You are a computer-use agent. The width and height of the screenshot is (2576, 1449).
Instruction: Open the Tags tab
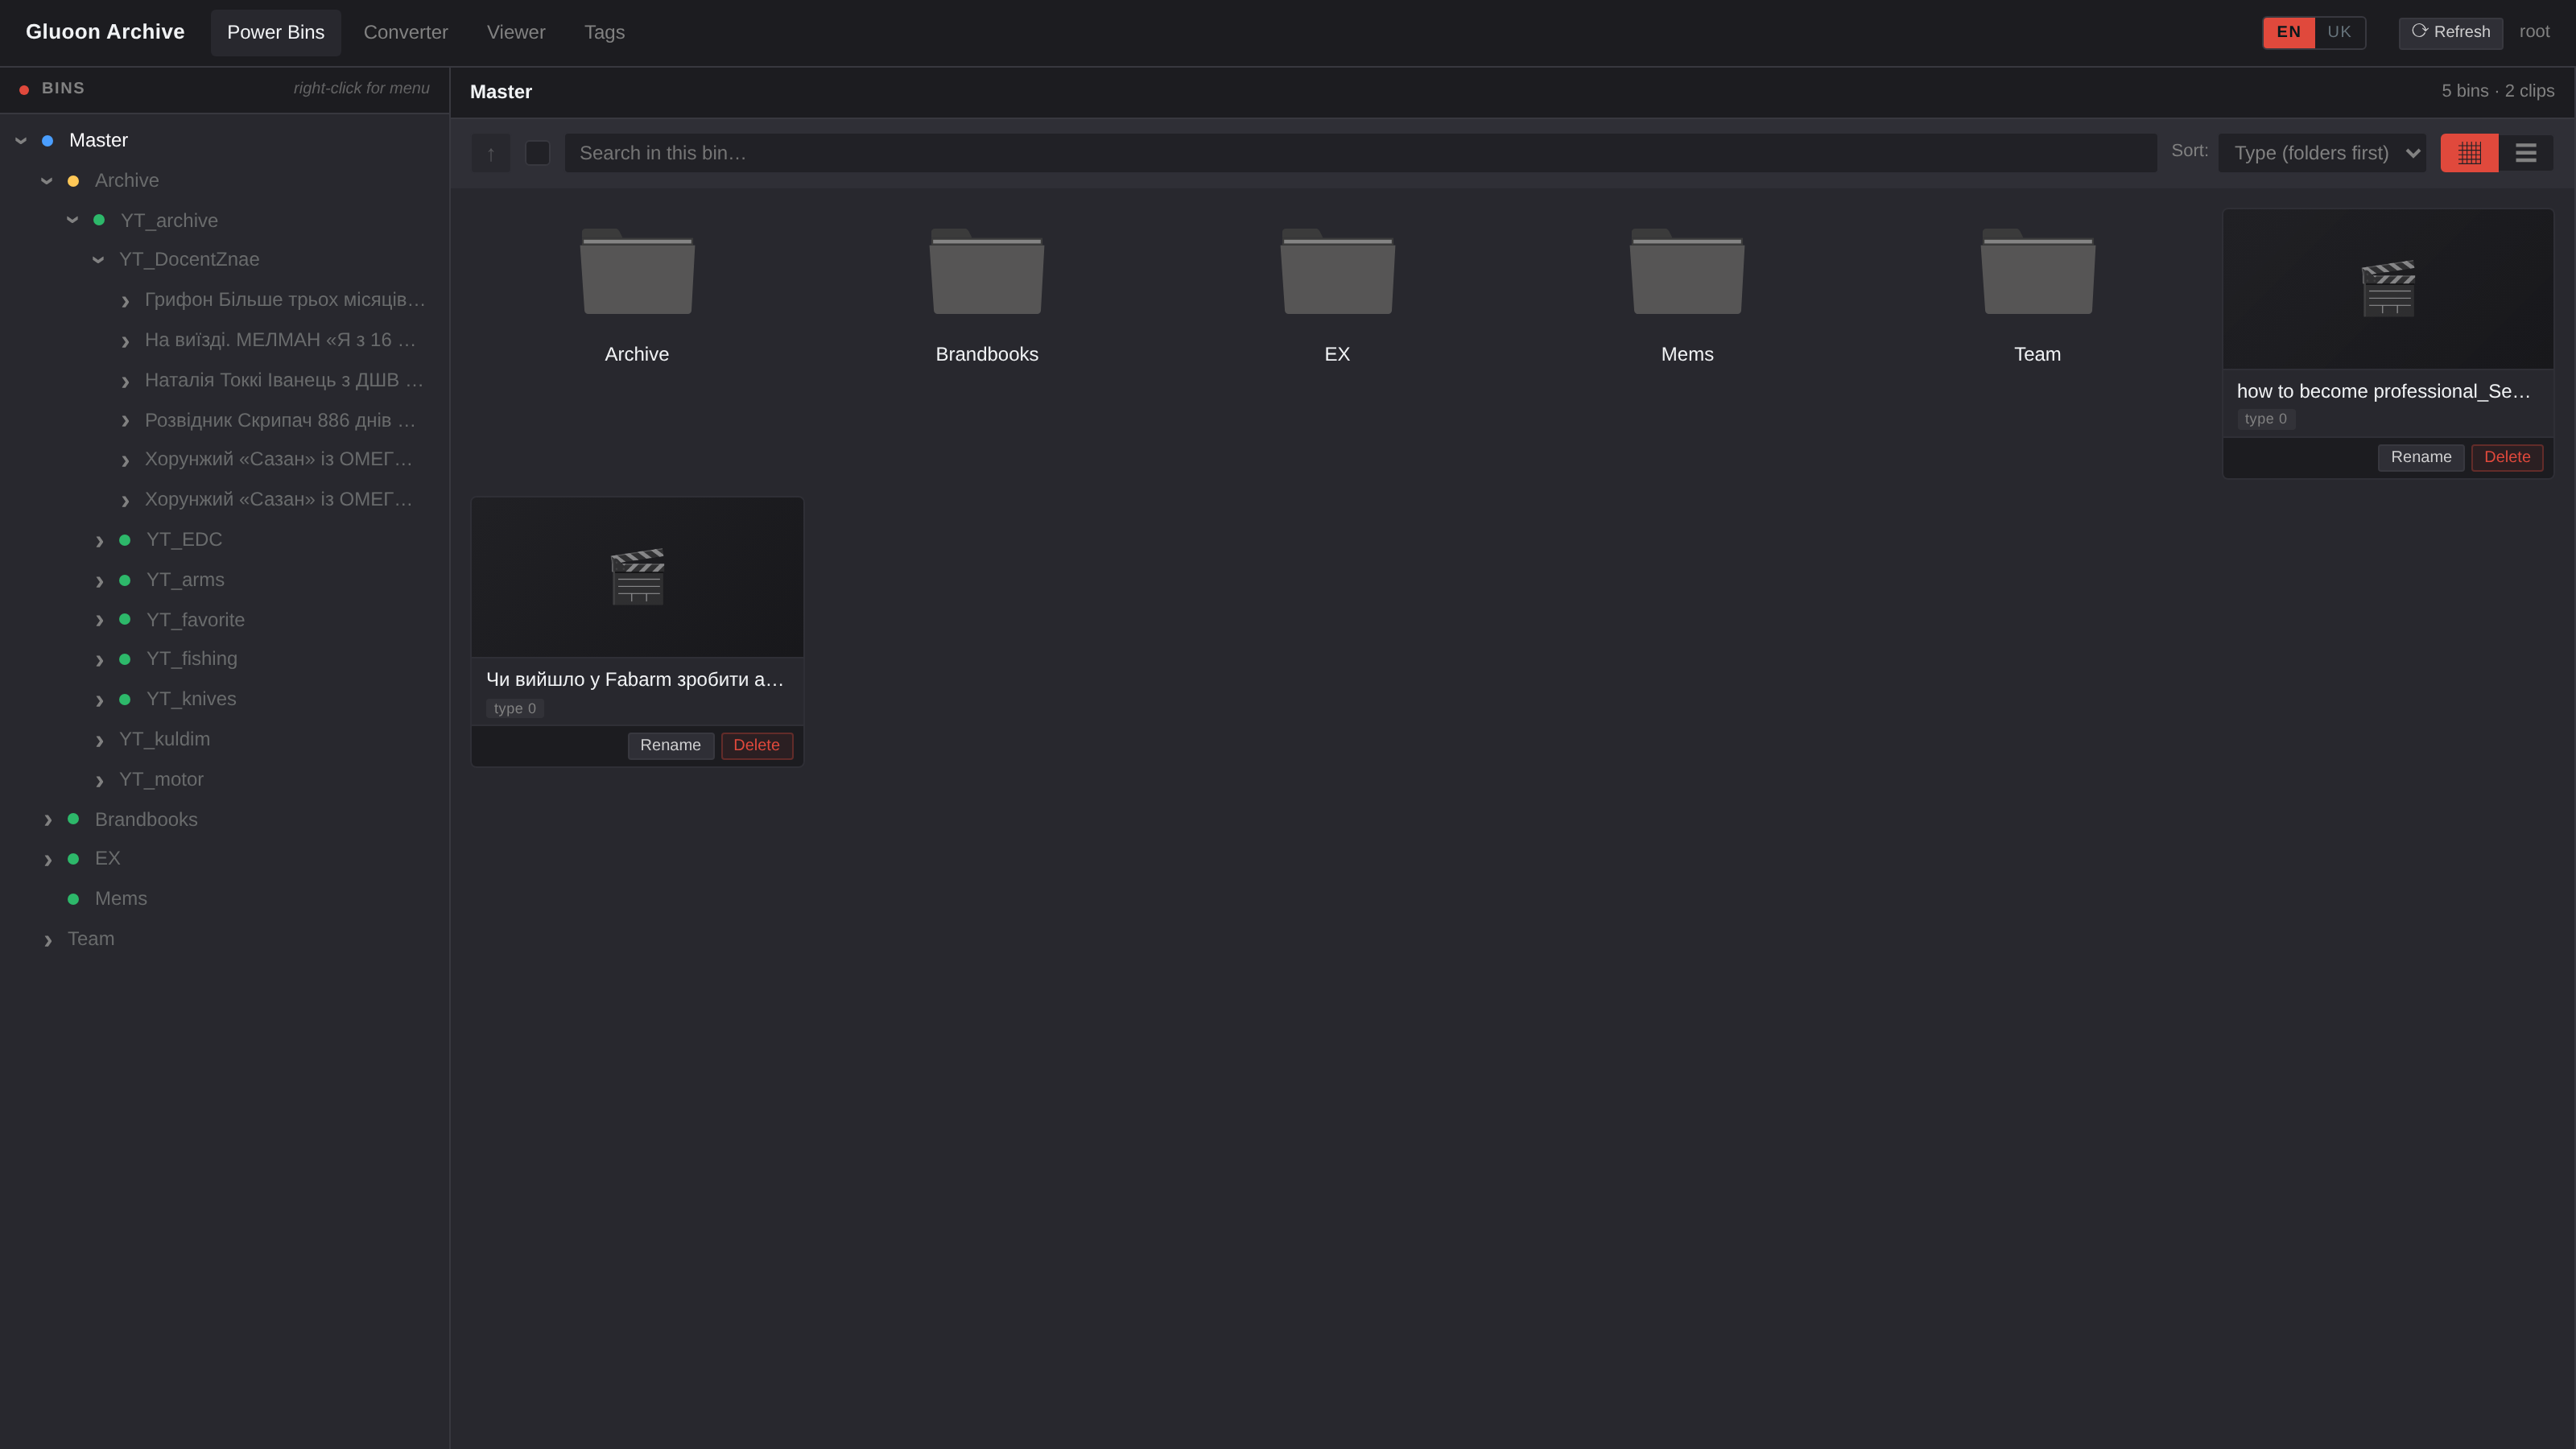(x=604, y=32)
